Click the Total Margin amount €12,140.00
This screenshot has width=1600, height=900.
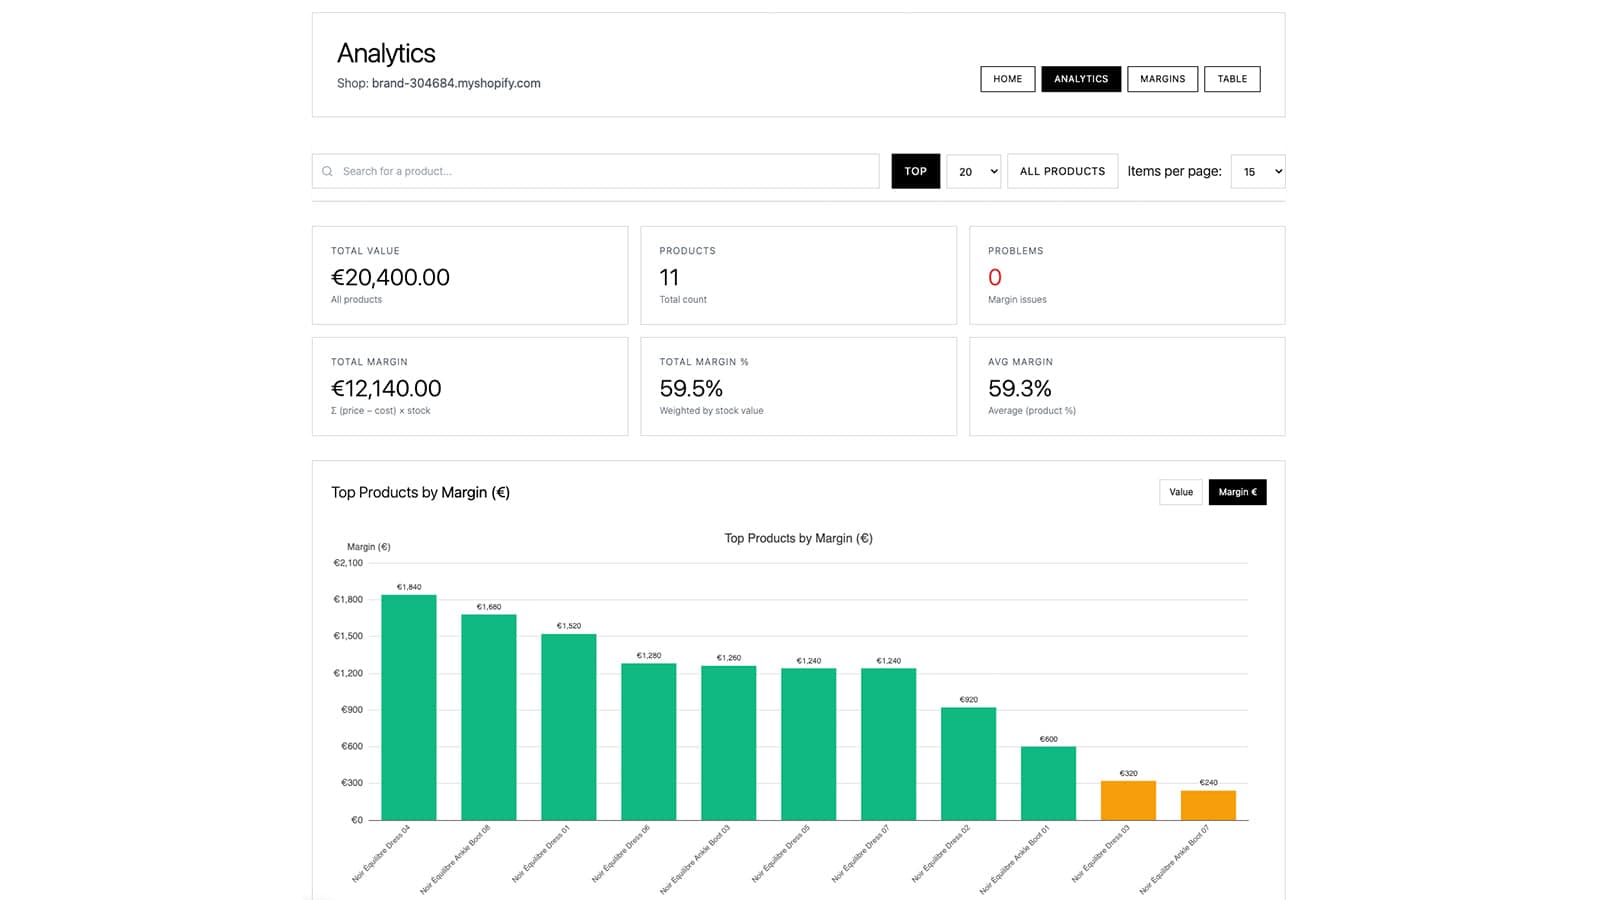[386, 388]
